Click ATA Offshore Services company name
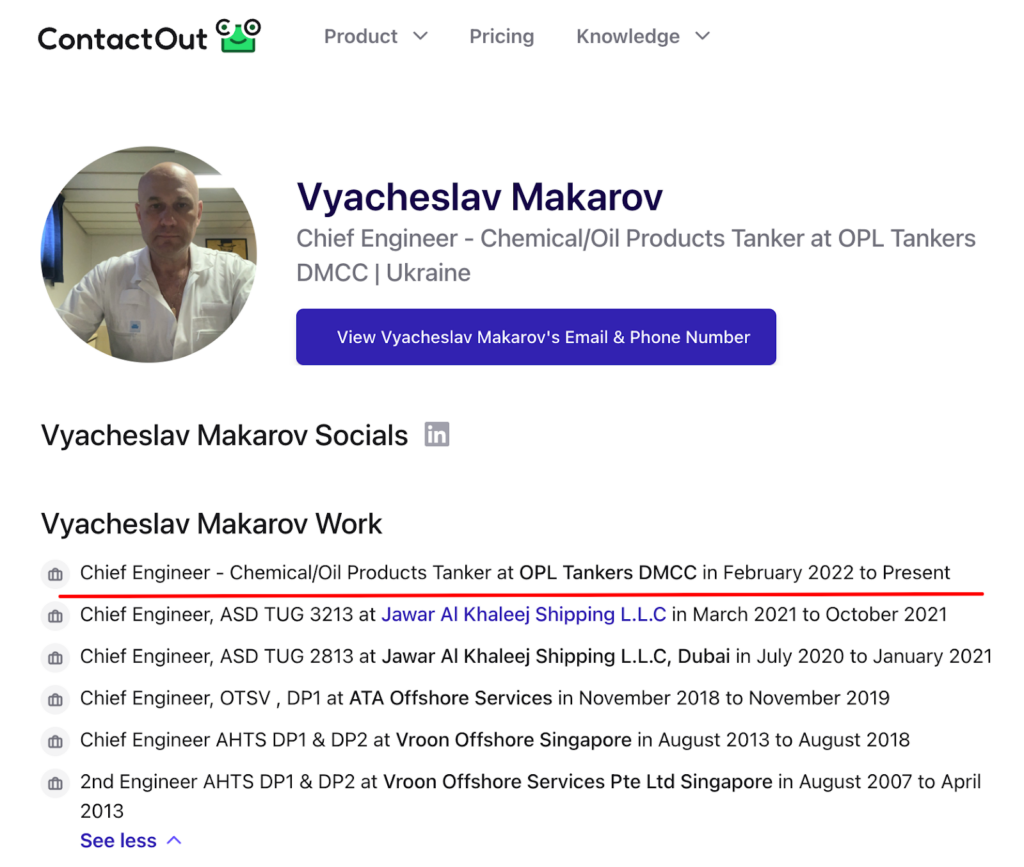The image size is (1024, 867). 450,698
